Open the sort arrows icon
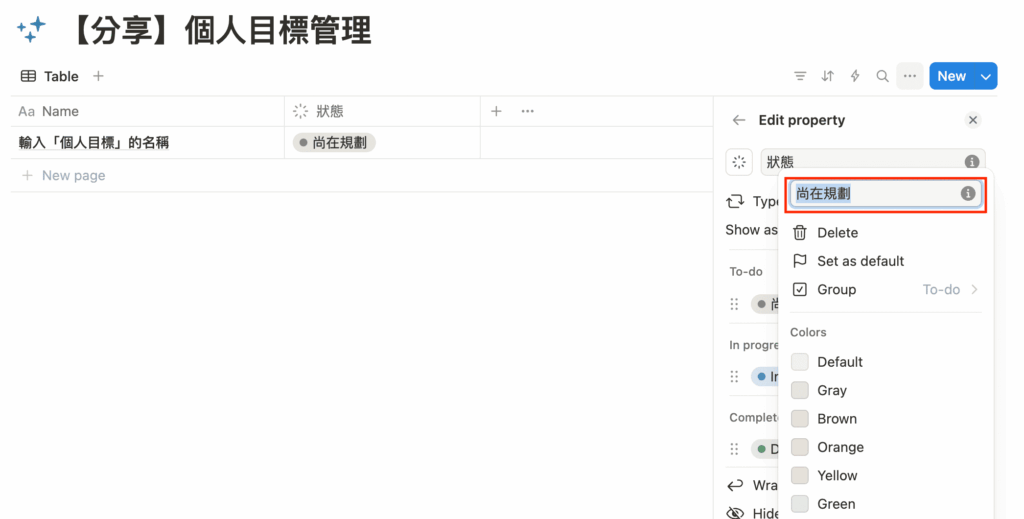 pyautogui.click(x=827, y=76)
